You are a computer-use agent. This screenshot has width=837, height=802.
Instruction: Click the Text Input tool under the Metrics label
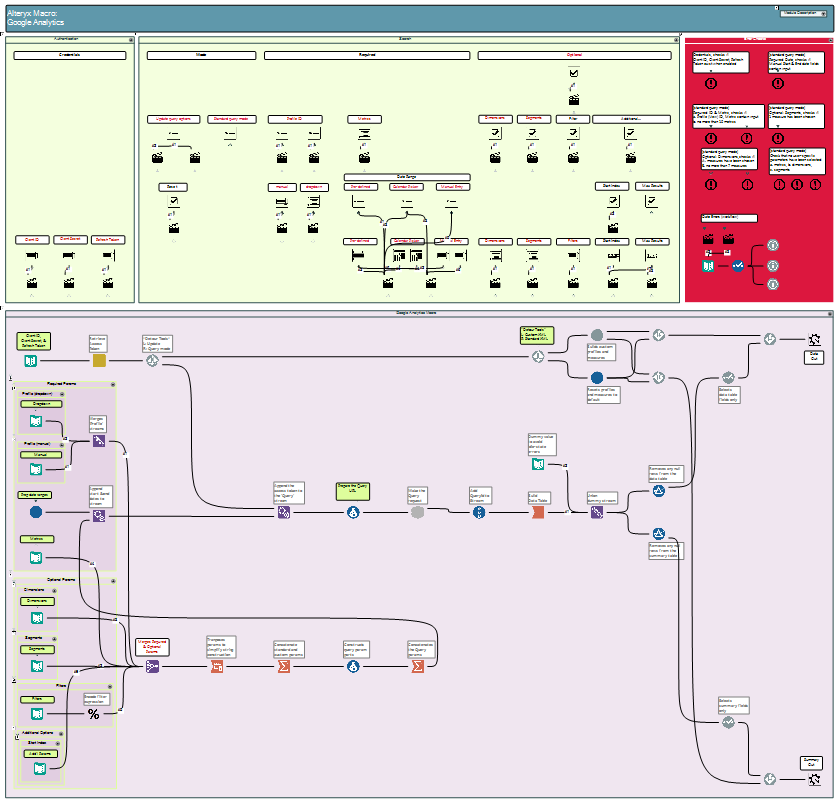[36, 557]
